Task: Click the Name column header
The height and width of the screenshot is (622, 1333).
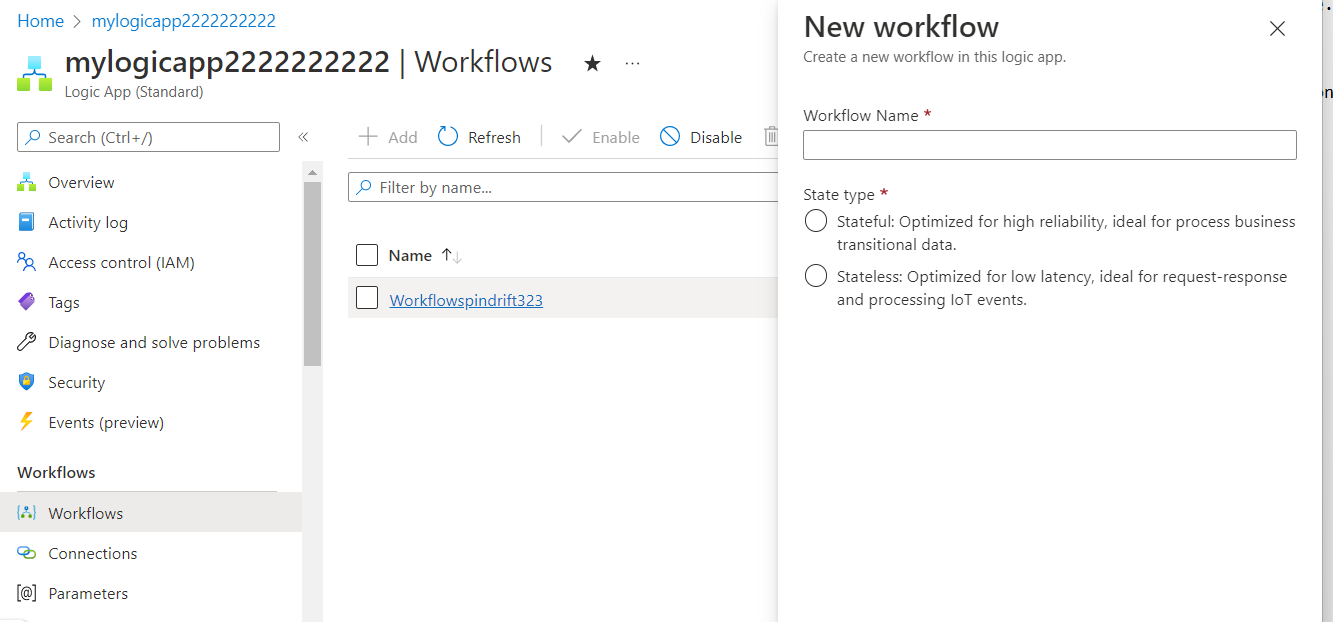Action: [410, 255]
